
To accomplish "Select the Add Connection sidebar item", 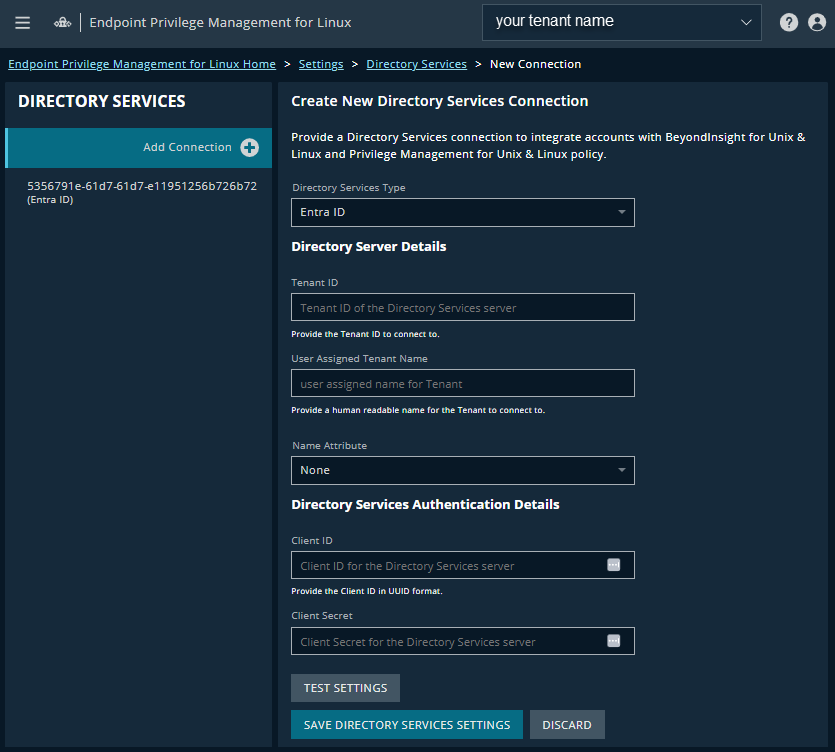I will [138, 148].
